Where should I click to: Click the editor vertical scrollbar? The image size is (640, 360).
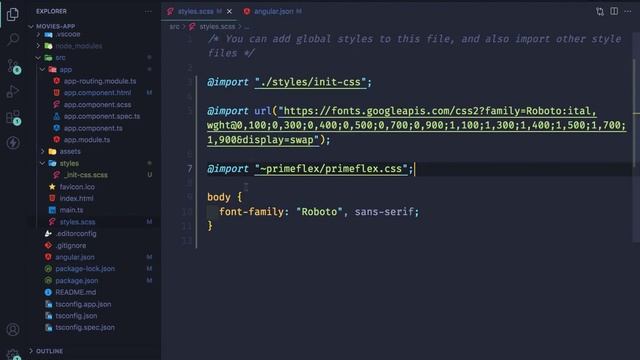point(635,114)
